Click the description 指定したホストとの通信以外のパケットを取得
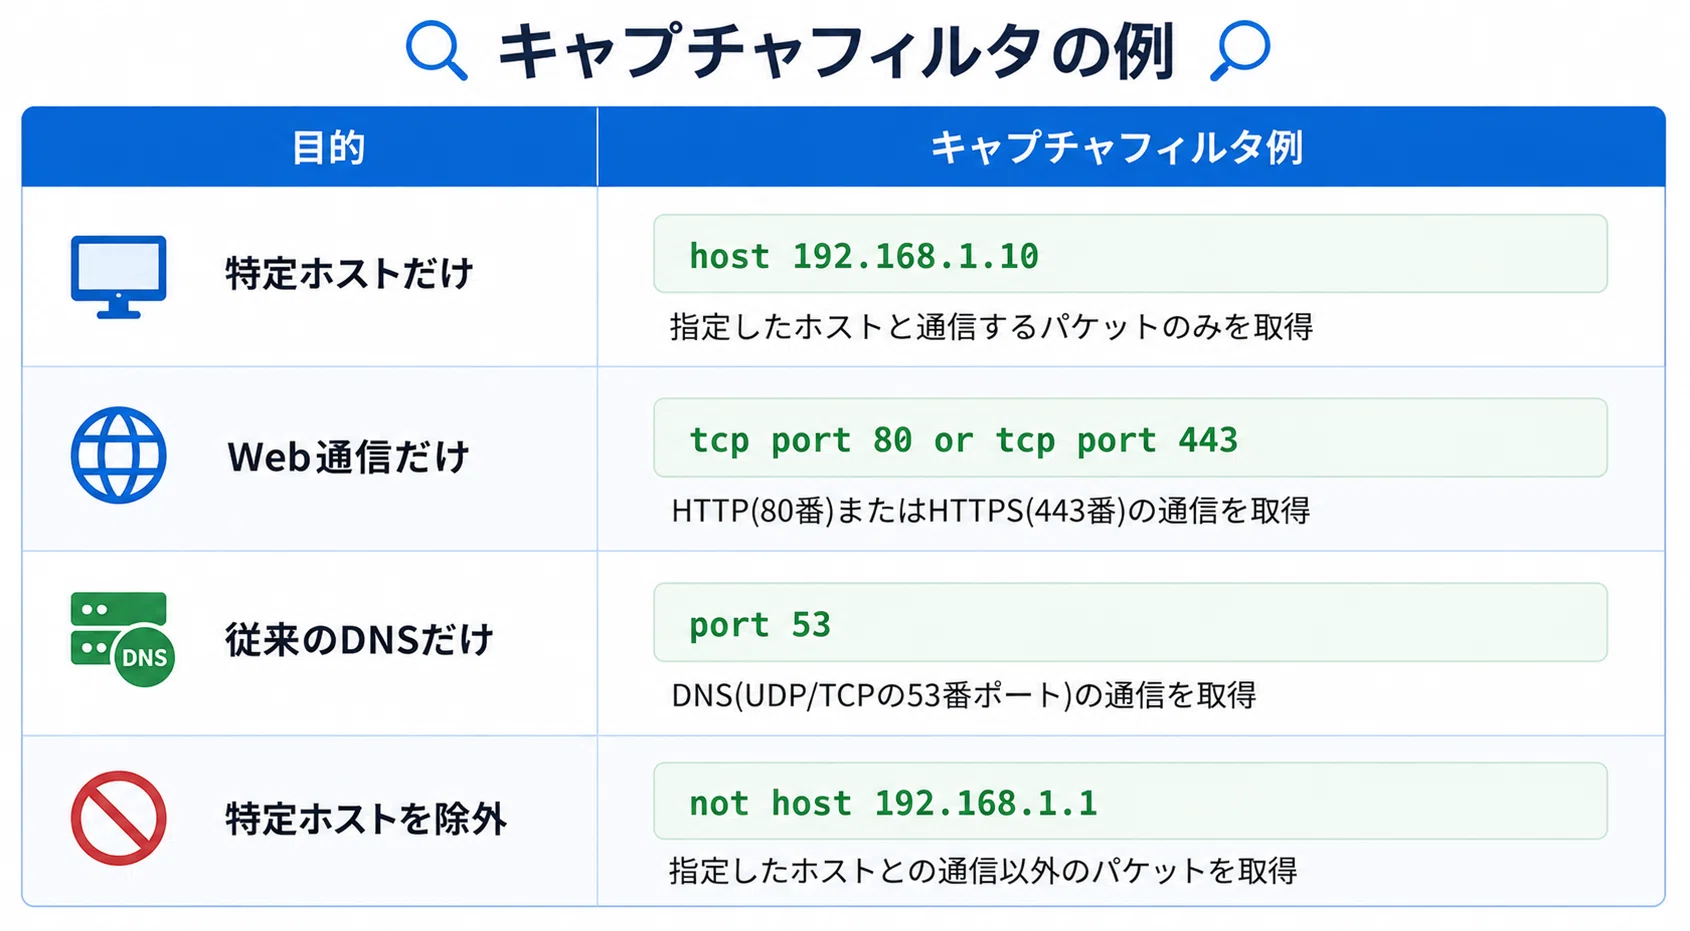 click(983, 870)
